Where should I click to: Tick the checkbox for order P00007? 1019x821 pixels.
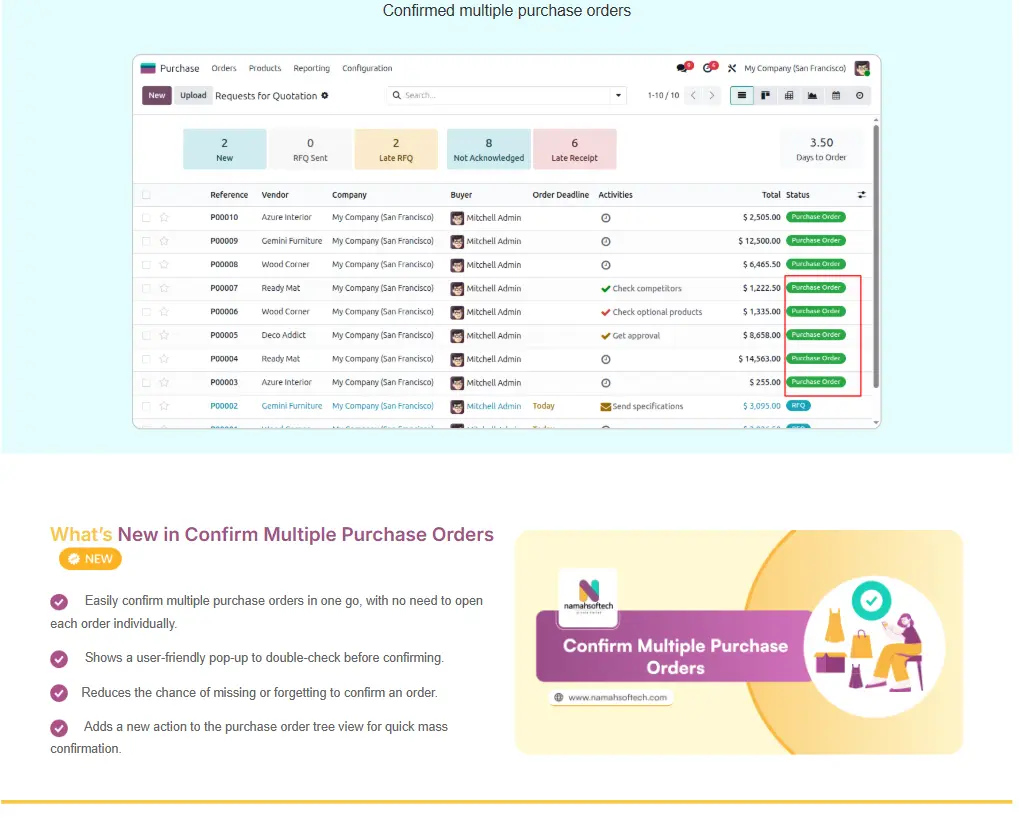(x=147, y=288)
